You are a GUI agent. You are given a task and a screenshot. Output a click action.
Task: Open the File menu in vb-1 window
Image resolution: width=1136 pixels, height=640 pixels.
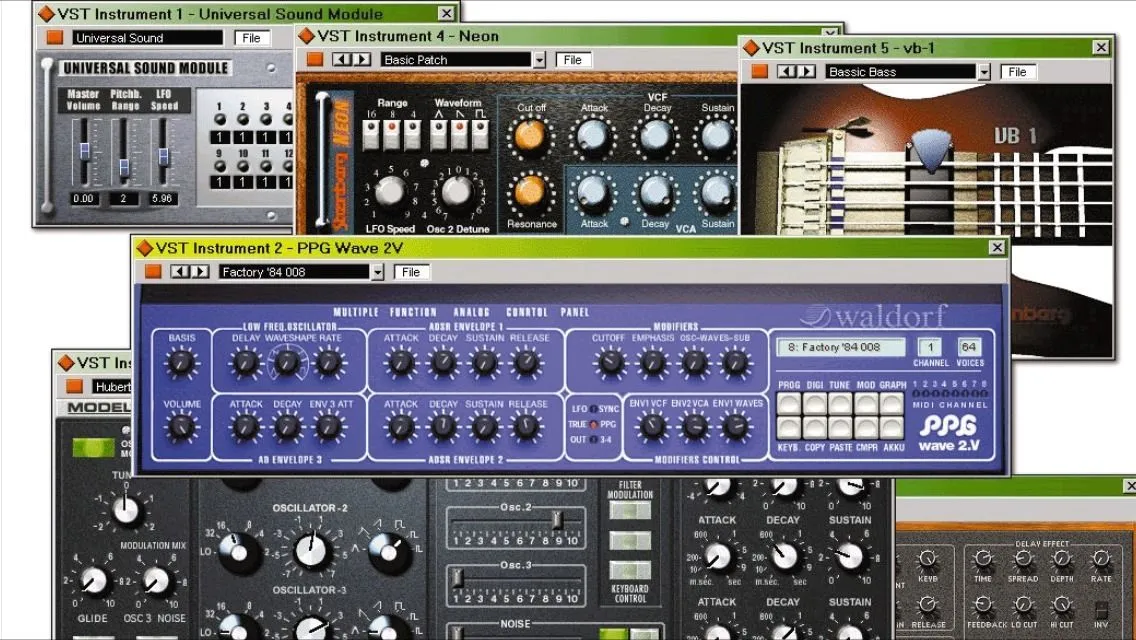pyautogui.click(x=1018, y=72)
